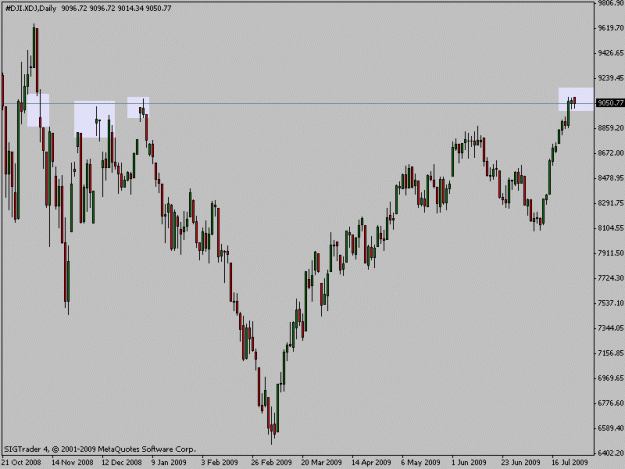
Task: Click the OHLC values '9096.72 9096.72 9014.34 9050.77'
Action: [x=116, y=8]
